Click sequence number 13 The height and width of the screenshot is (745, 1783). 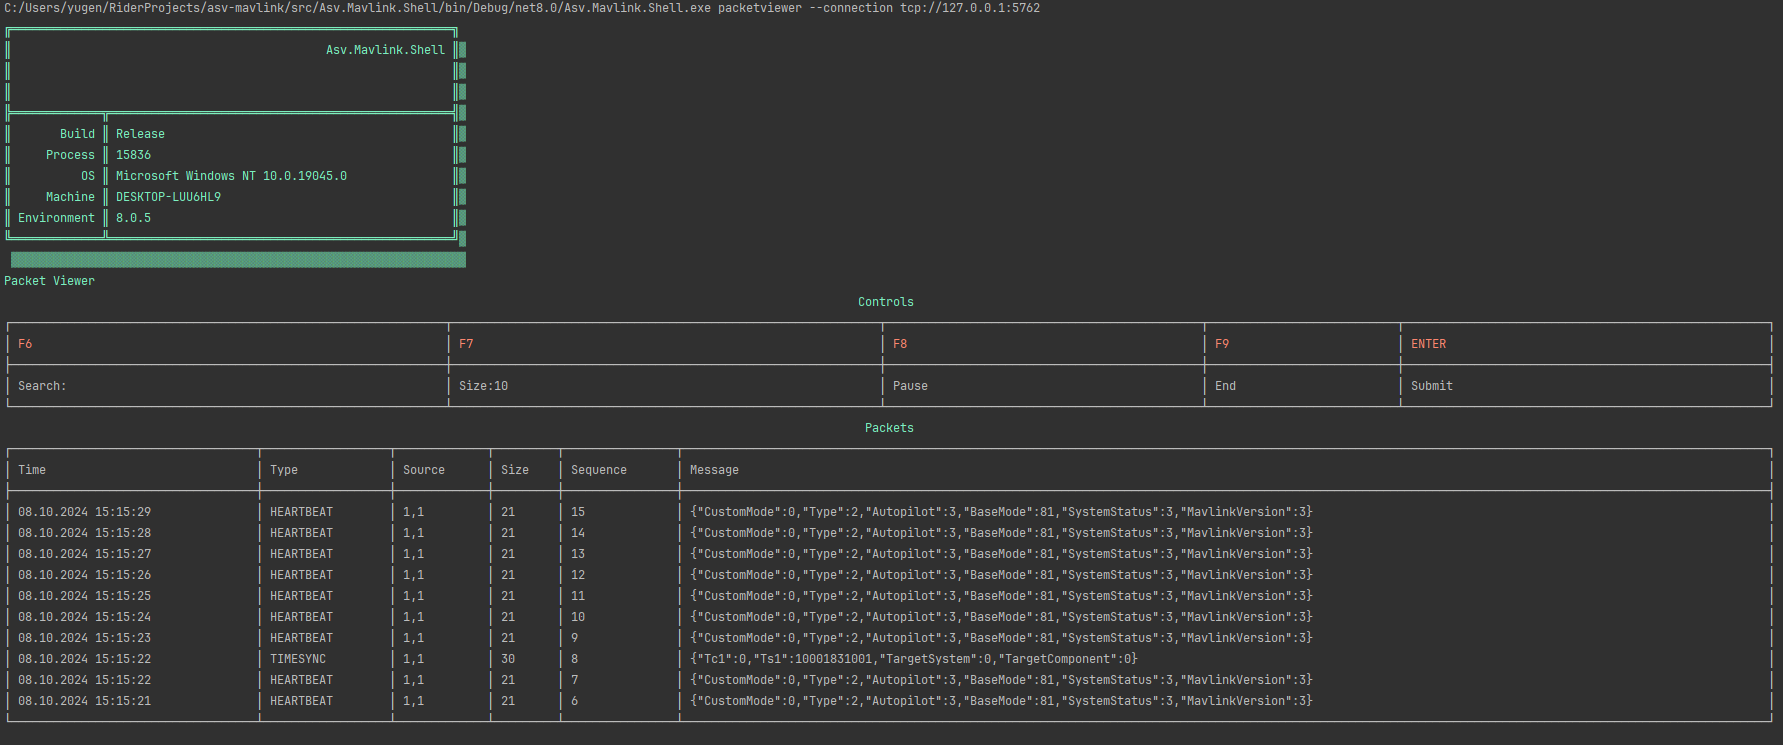(x=578, y=554)
